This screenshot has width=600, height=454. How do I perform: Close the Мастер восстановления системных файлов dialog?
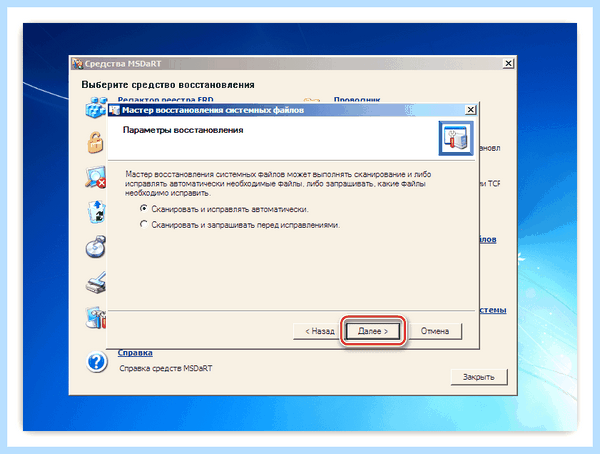point(470,110)
